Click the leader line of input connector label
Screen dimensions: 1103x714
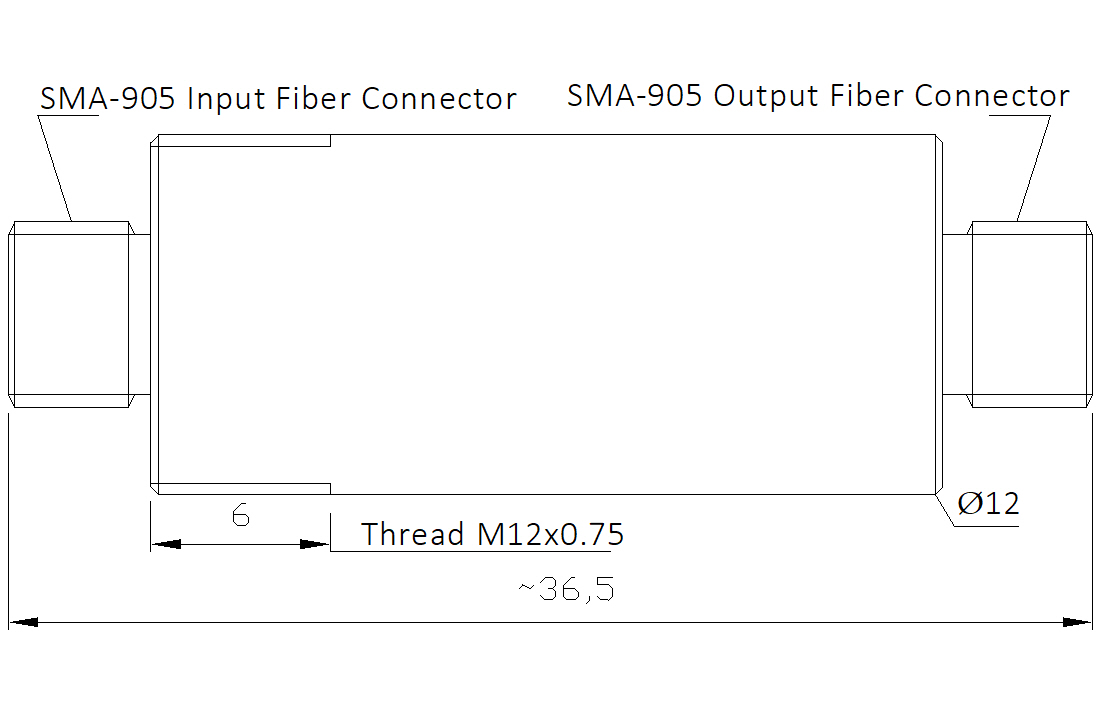56,169
